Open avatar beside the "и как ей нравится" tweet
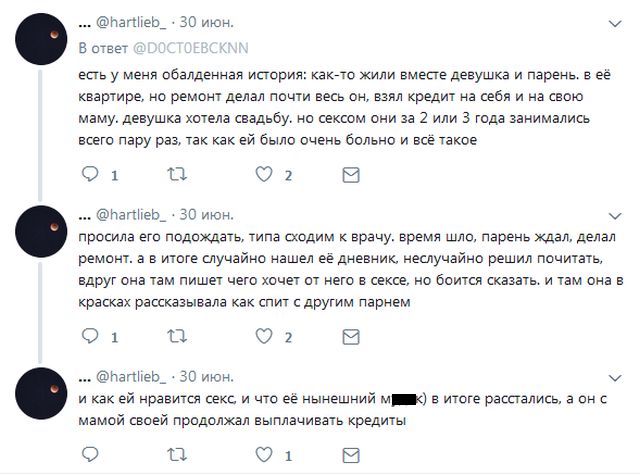This screenshot has height=475, width=640. (x=42, y=383)
